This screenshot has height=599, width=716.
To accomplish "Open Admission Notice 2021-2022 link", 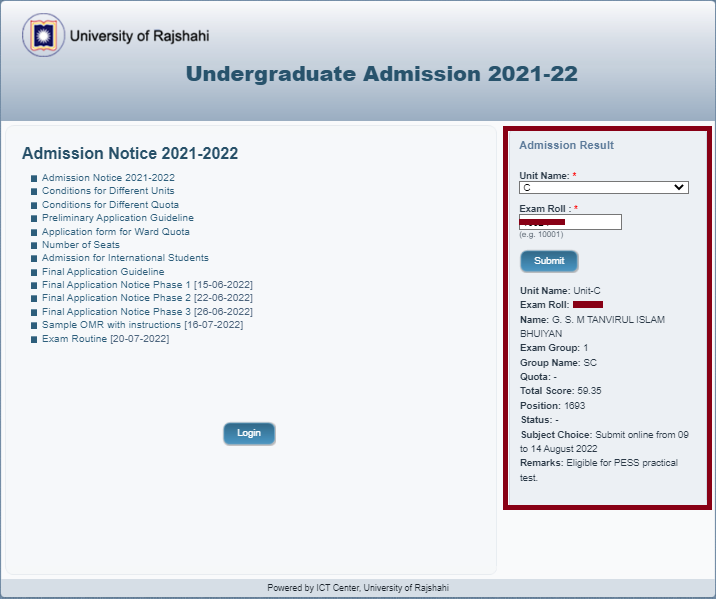I will coord(108,178).
